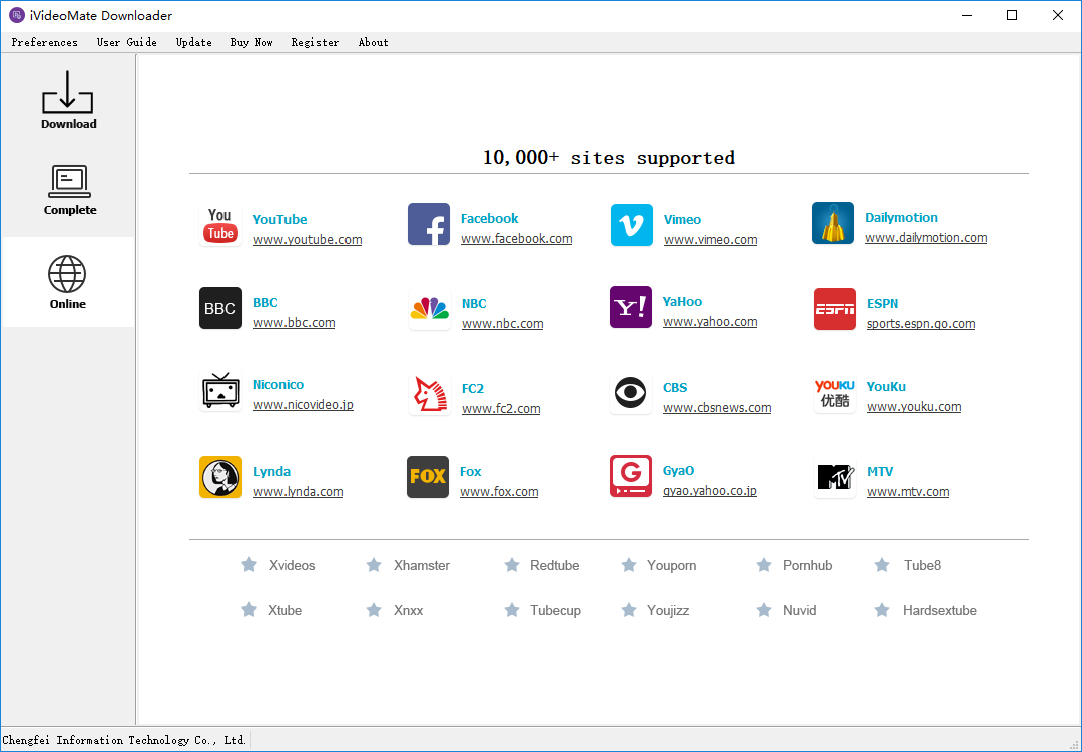
Task: Click the star beside Tubecup
Action: point(512,610)
